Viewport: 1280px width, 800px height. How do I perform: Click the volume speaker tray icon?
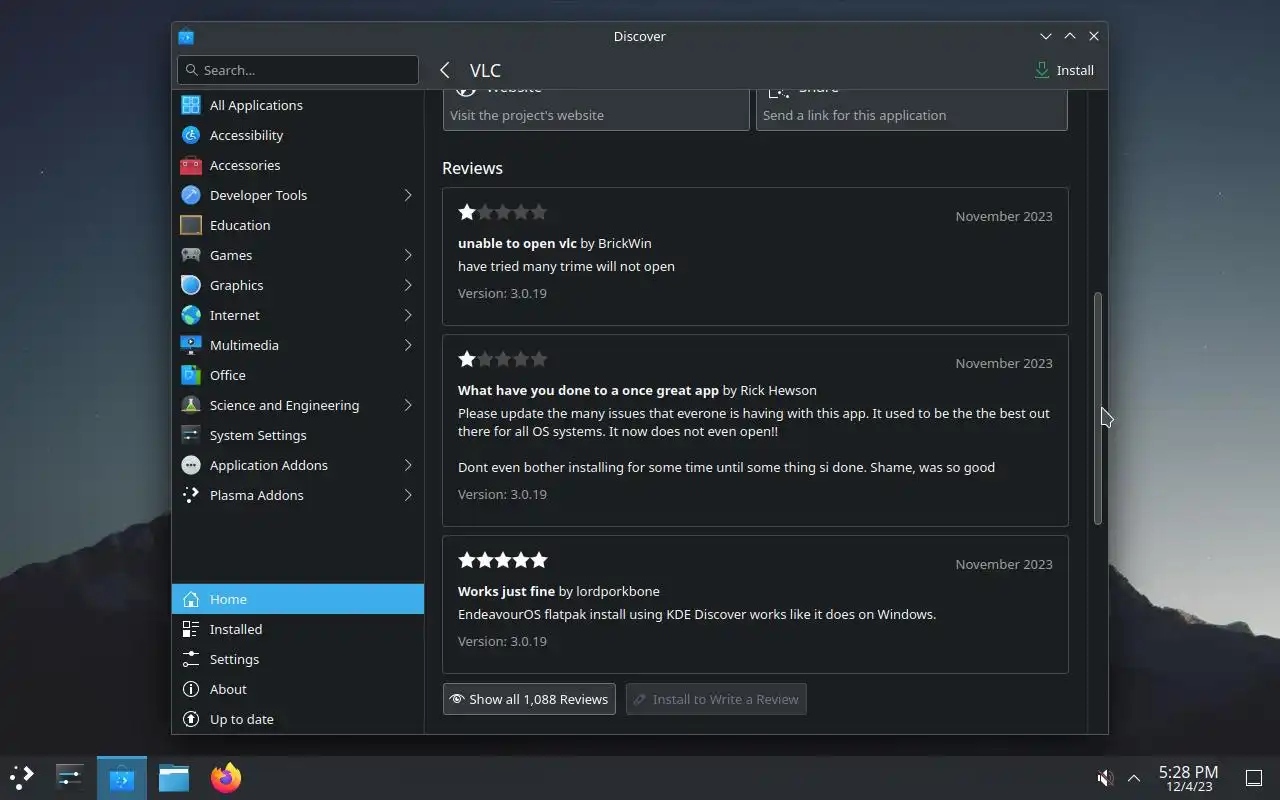(1105, 777)
